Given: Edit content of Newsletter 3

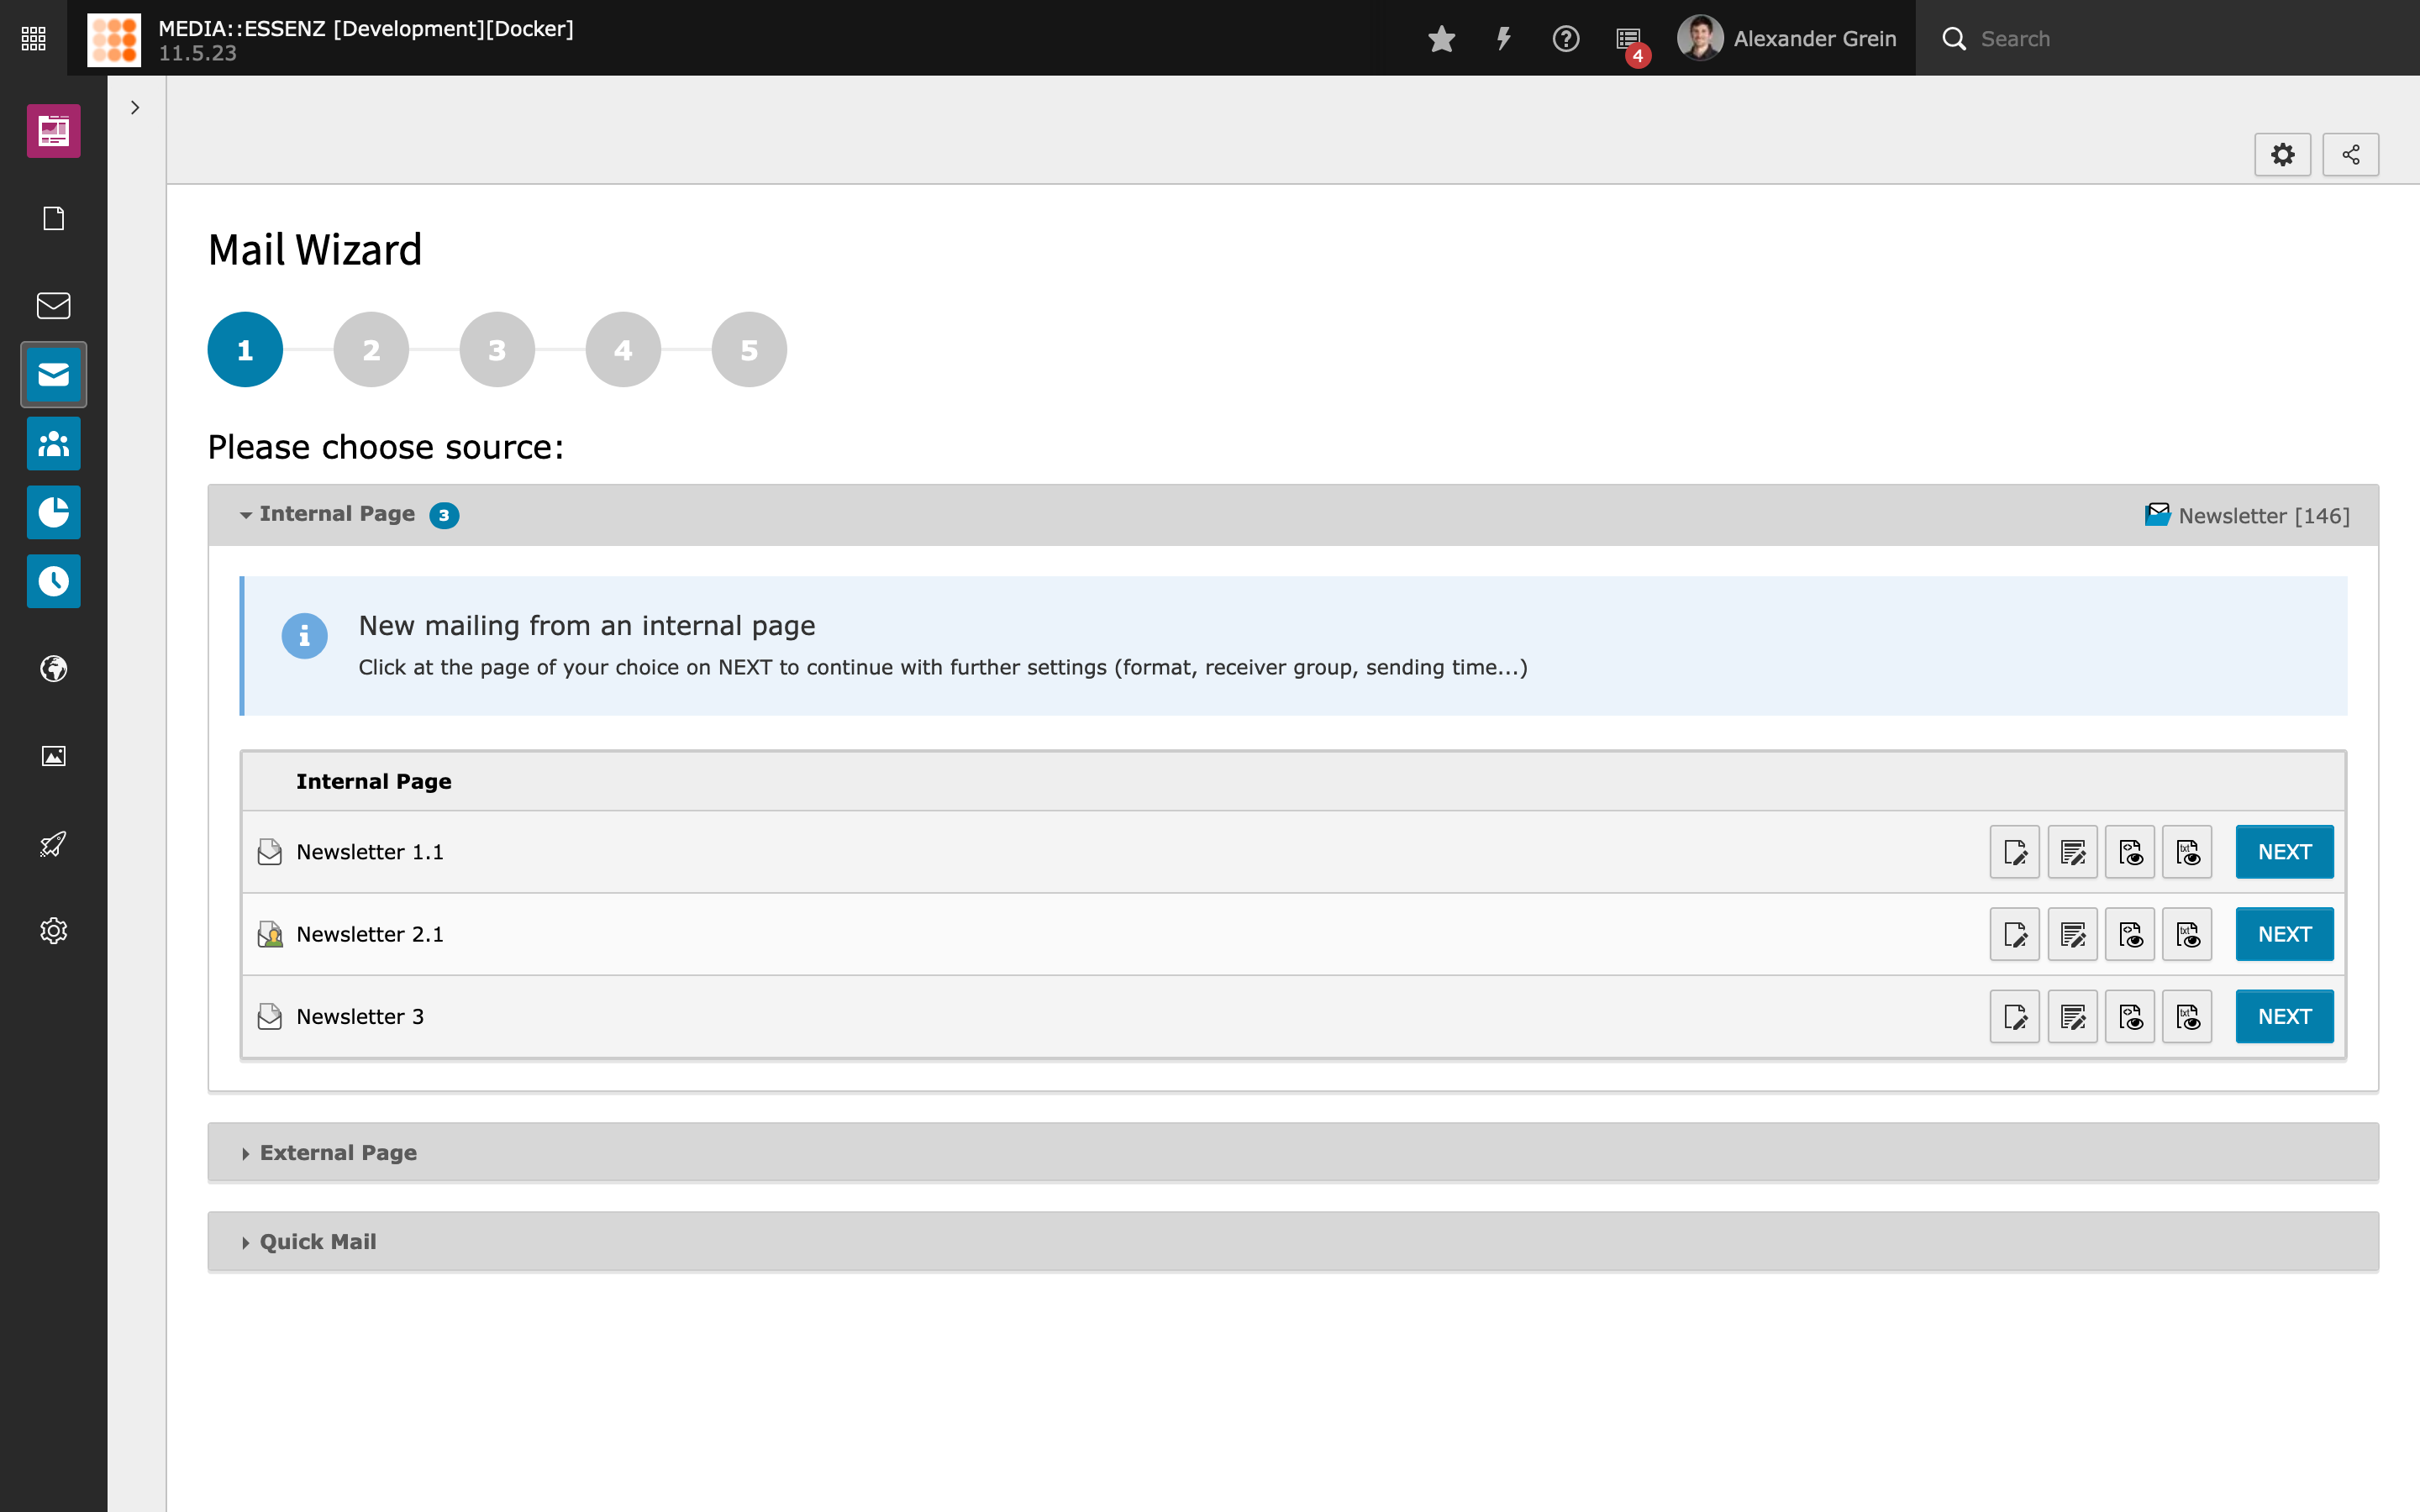Looking at the screenshot, I should click(x=2072, y=1016).
